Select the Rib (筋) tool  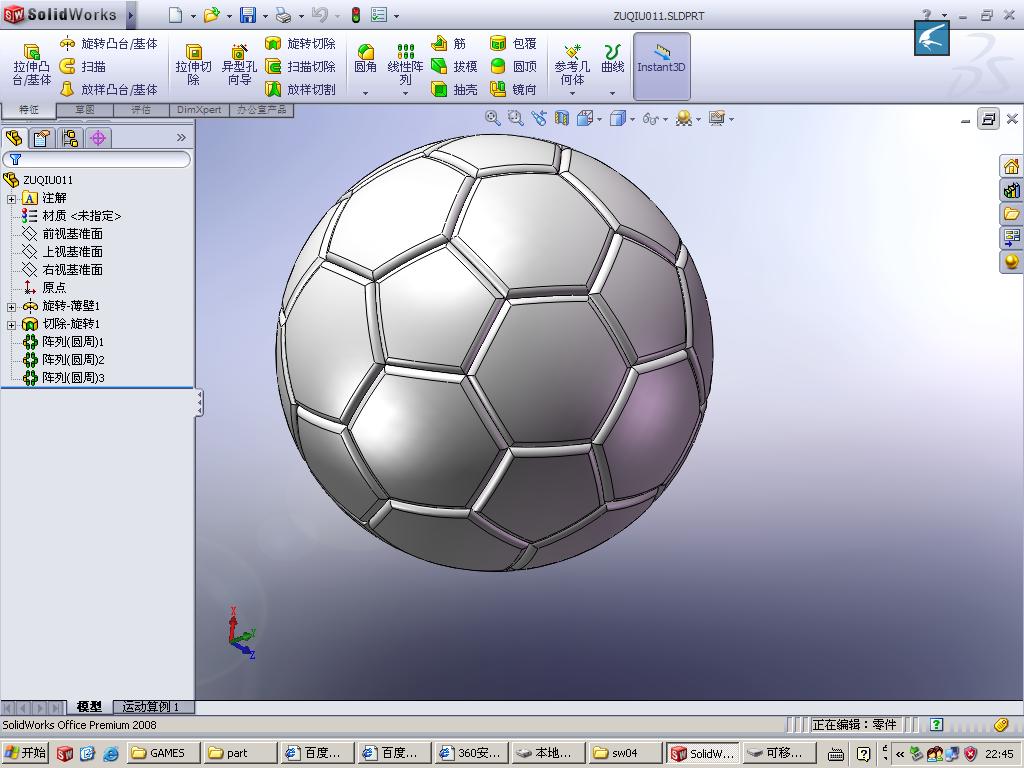(x=449, y=44)
